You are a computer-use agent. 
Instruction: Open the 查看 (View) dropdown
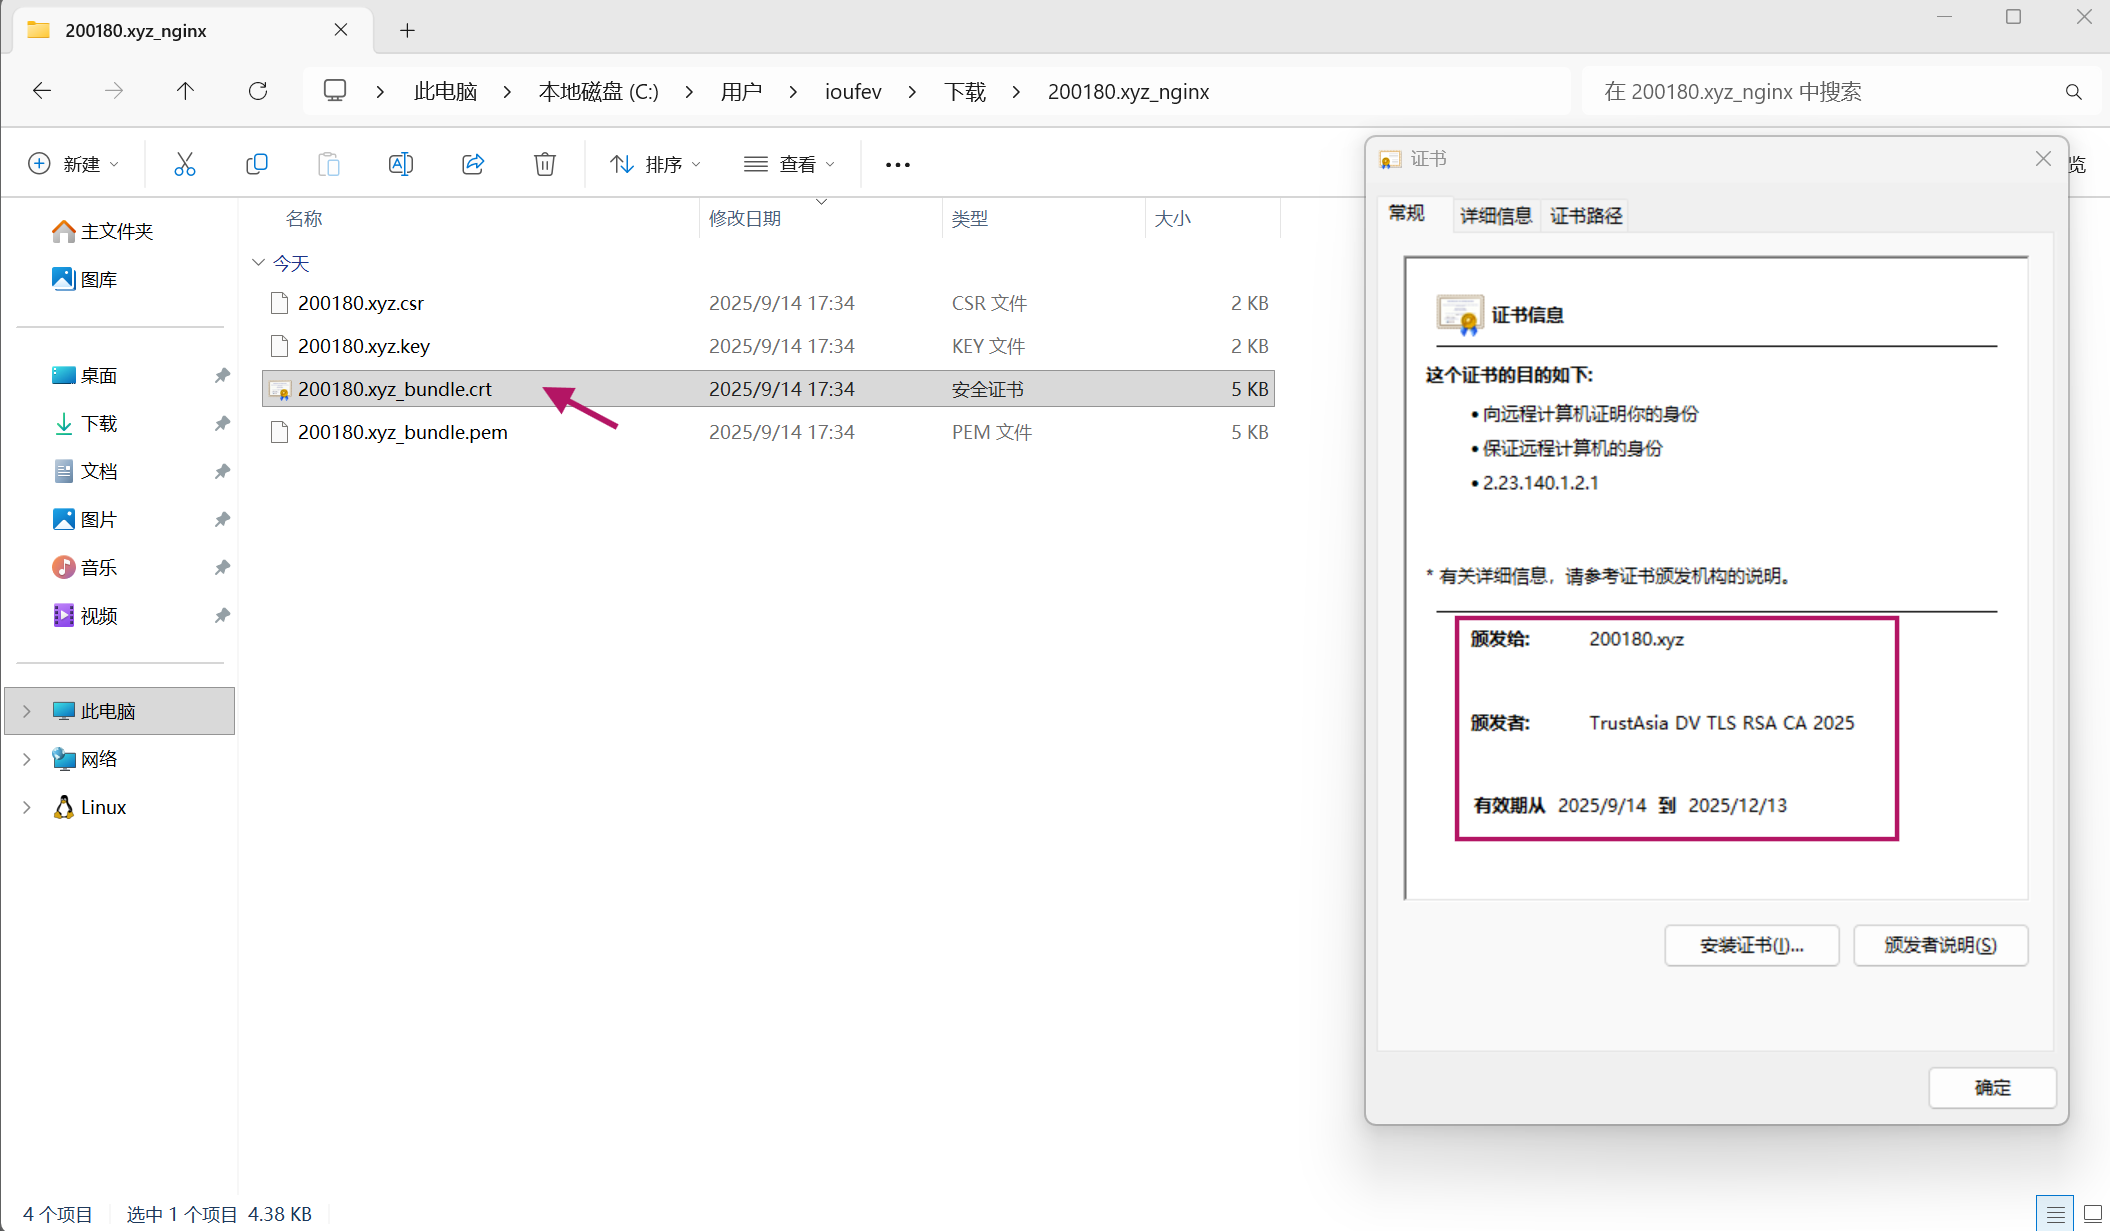[x=789, y=163]
